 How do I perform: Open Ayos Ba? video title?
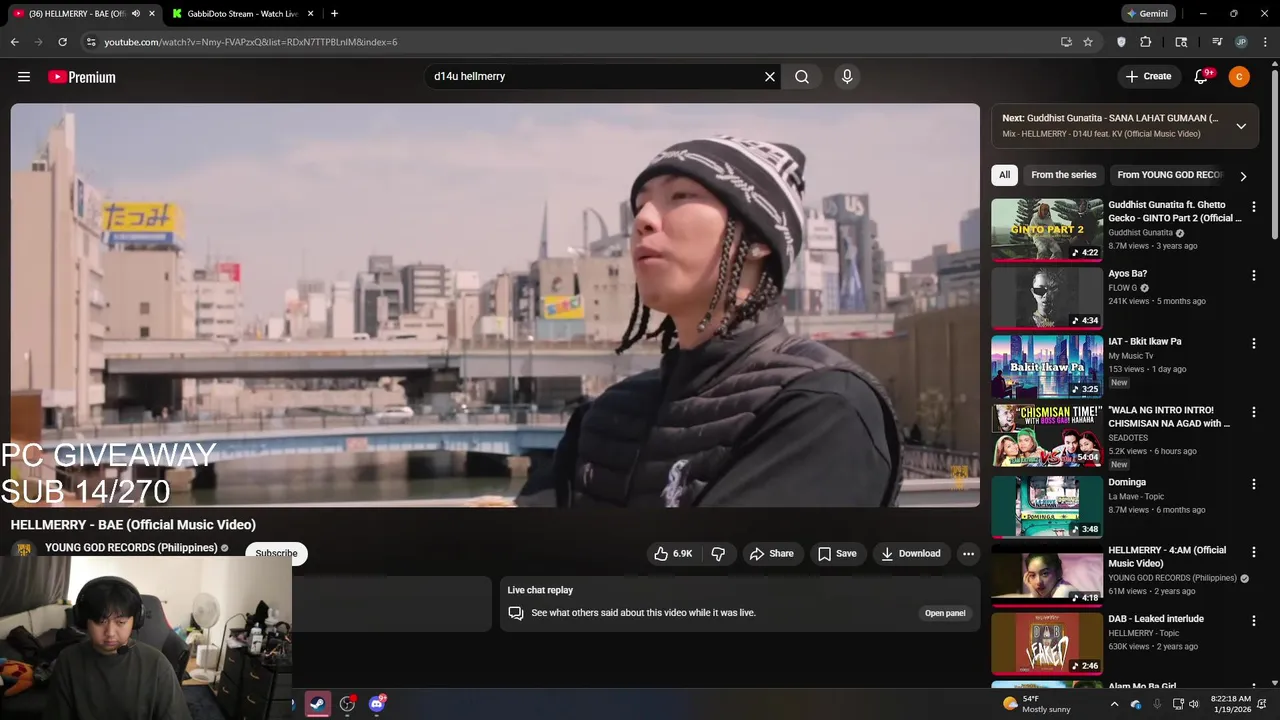point(1127,274)
